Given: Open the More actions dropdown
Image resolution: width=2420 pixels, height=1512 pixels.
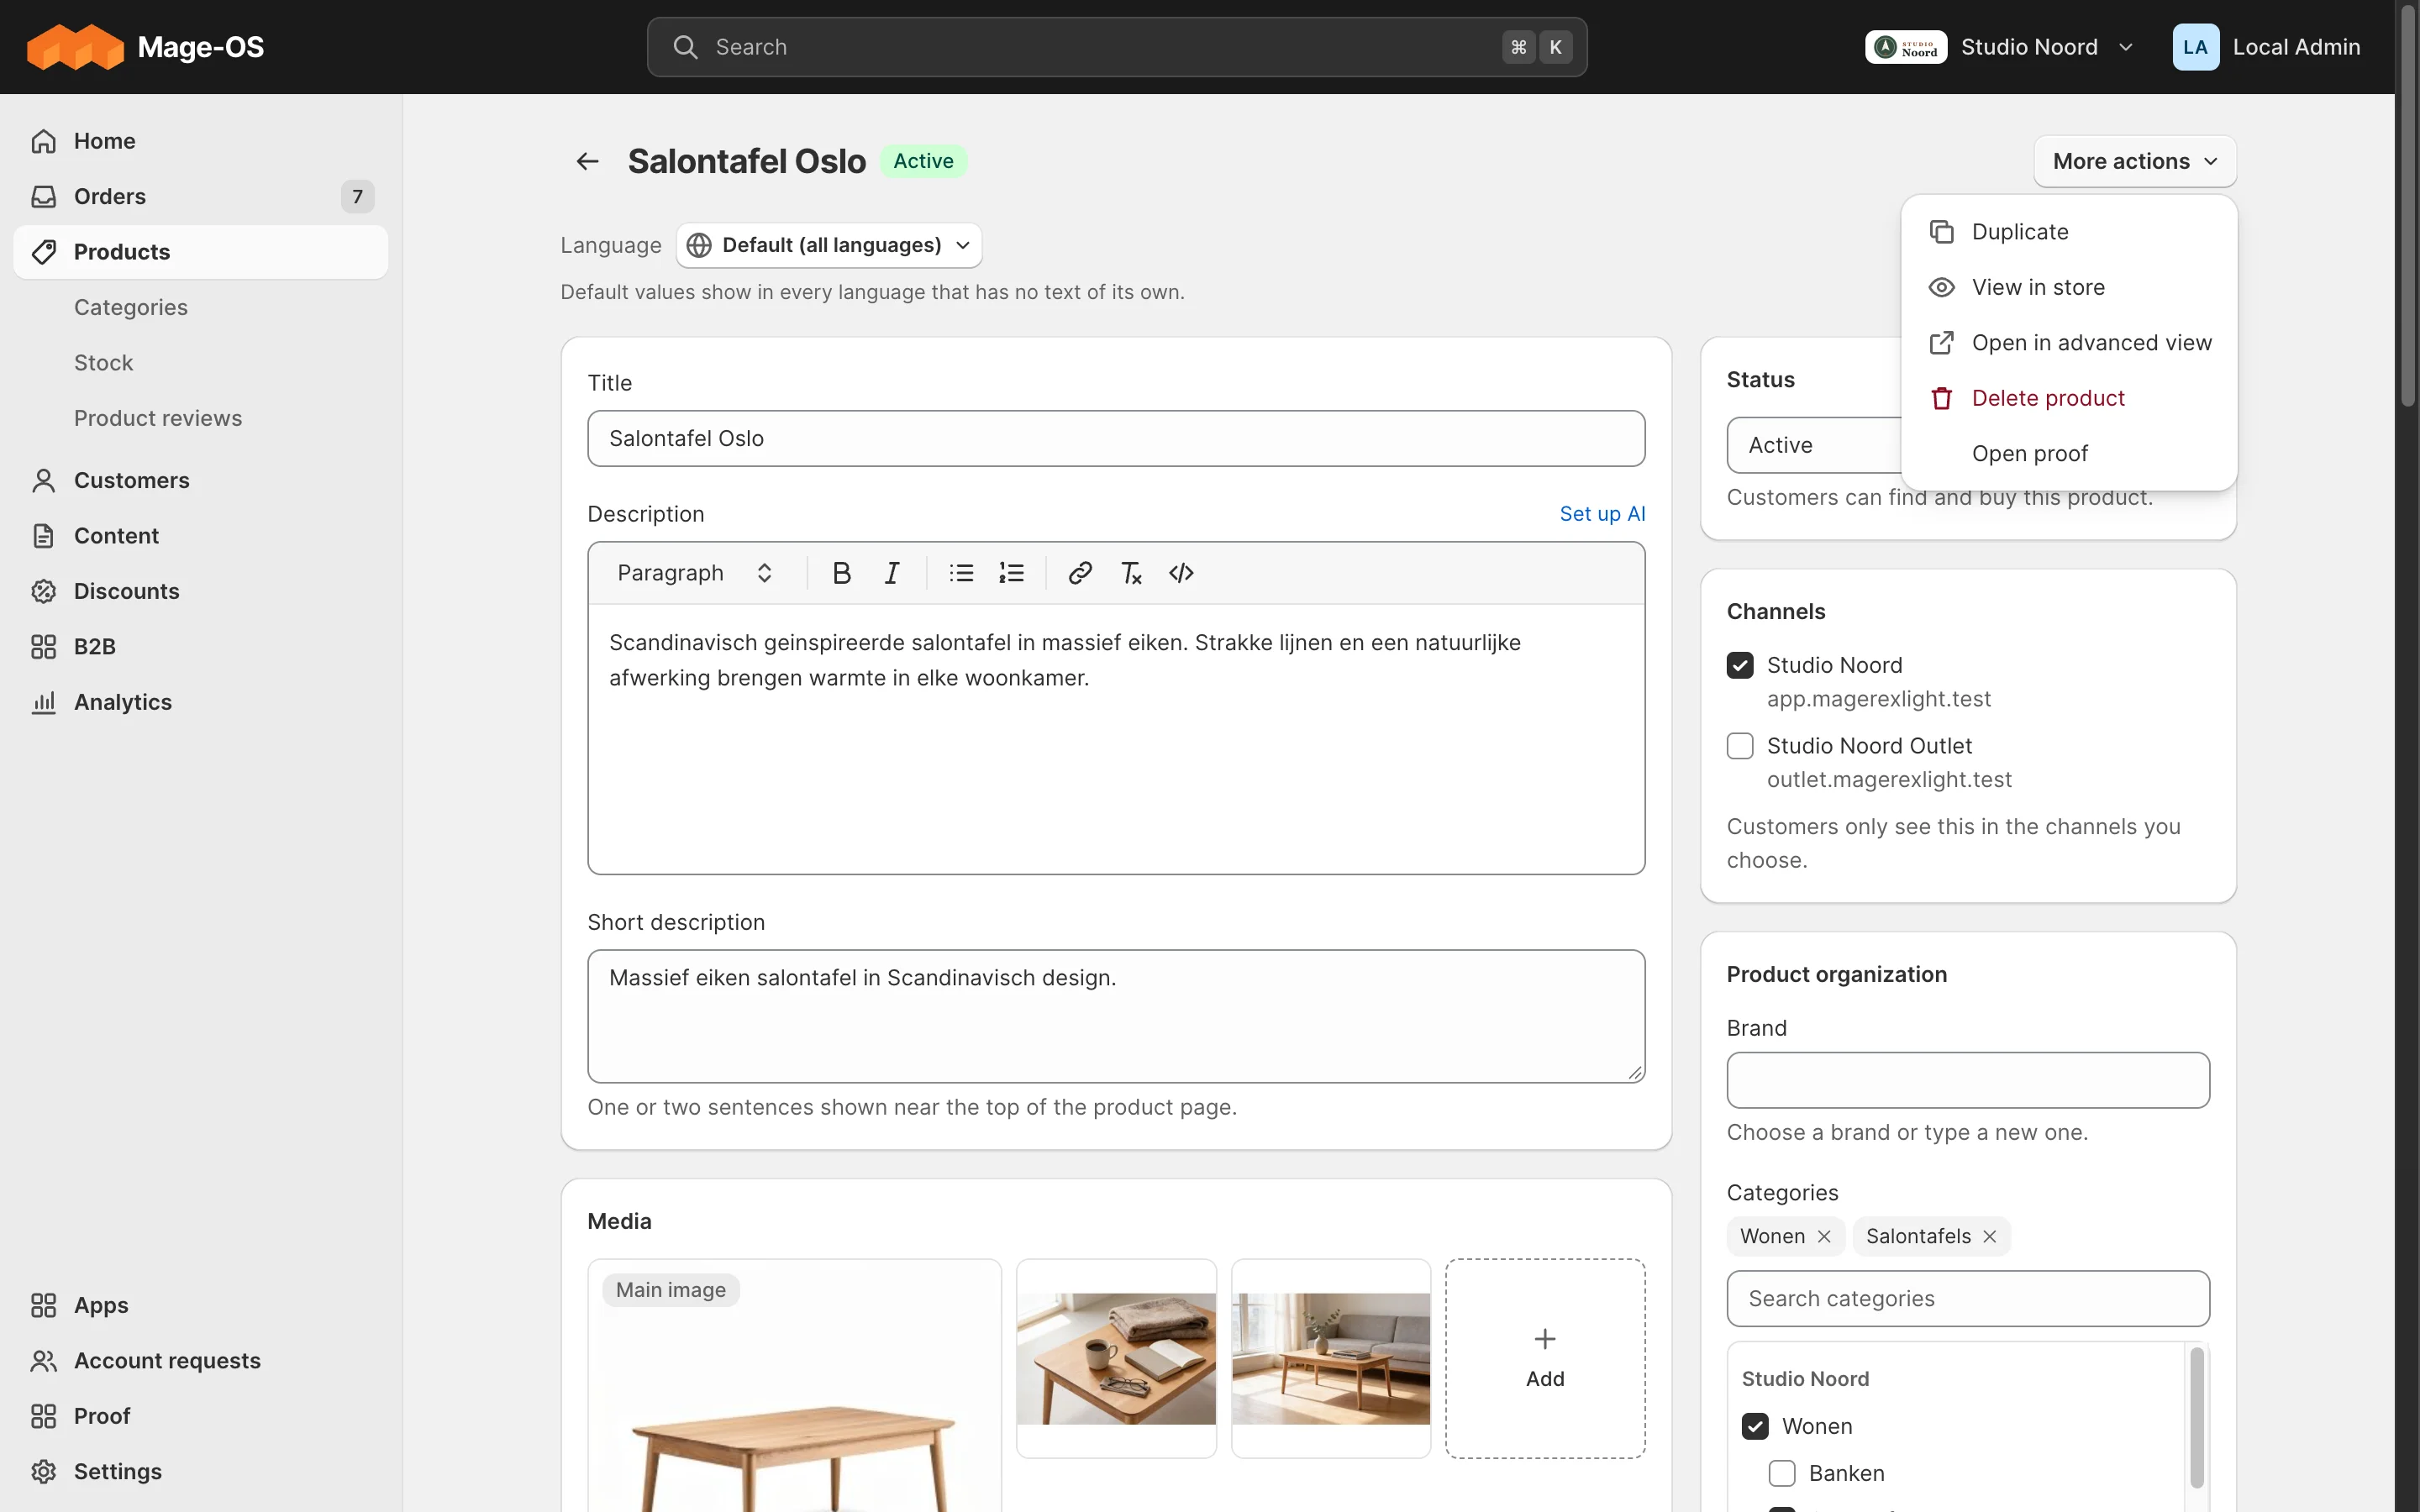Looking at the screenshot, I should tap(2135, 161).
